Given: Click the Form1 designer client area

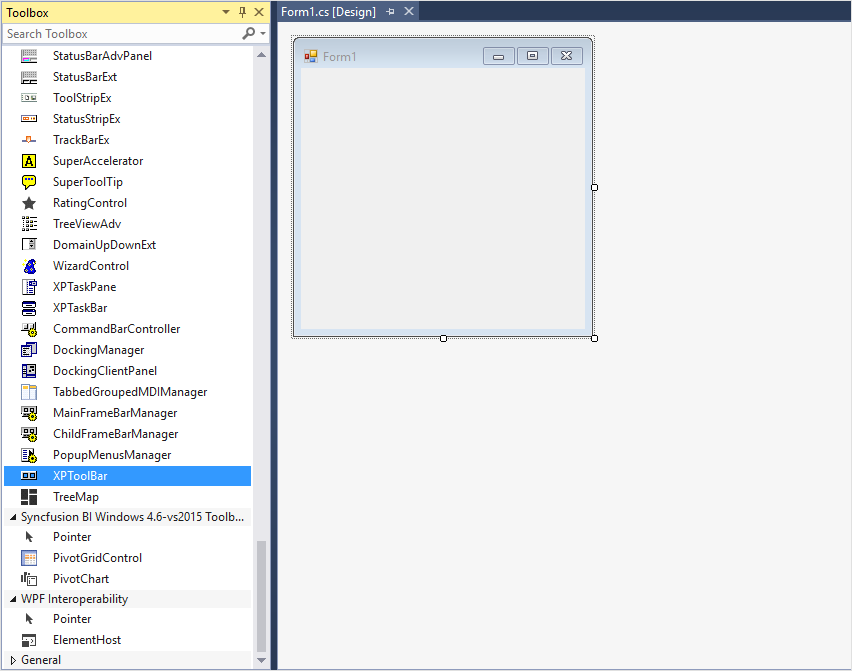Looking at the screenshot, I should (443, 198).
